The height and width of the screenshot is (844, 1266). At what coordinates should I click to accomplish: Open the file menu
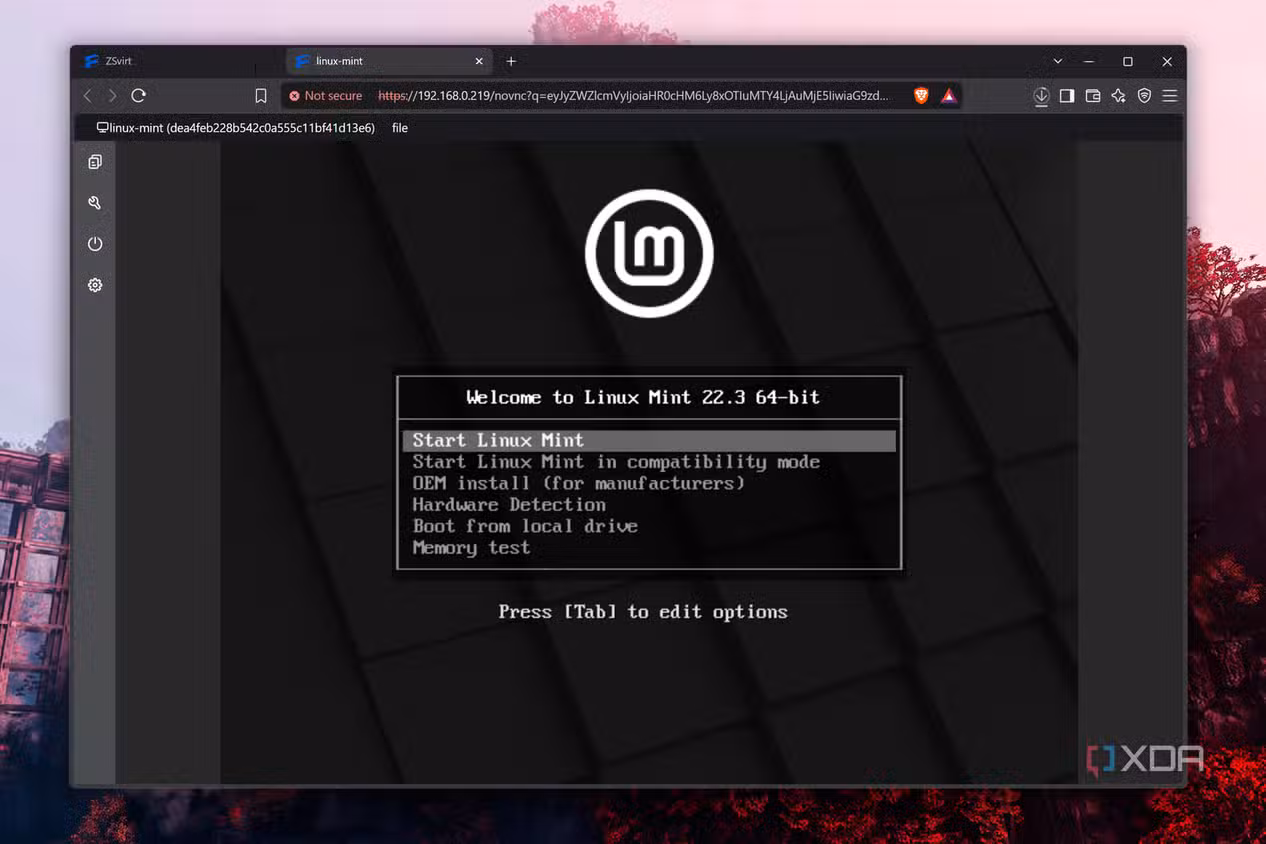click(x=400, y=128)
